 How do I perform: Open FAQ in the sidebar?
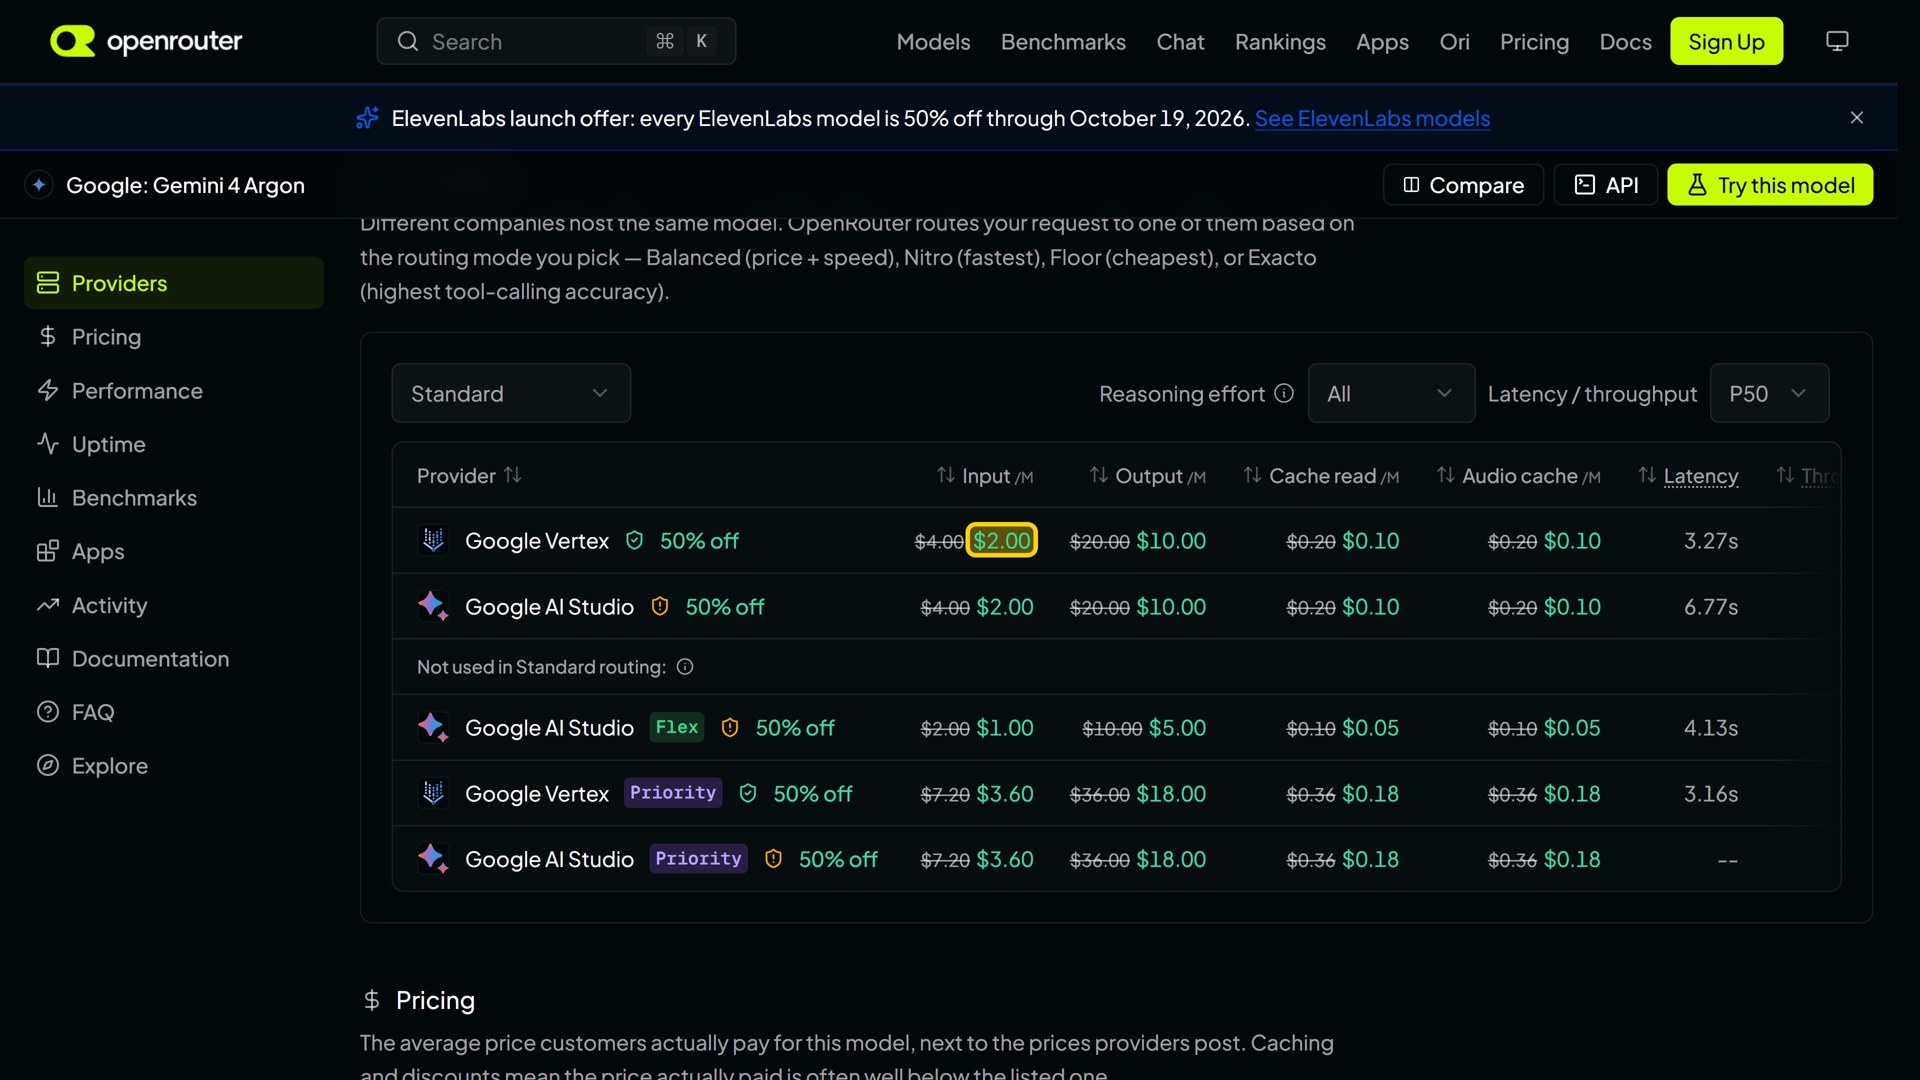click(x=174, y=712)
